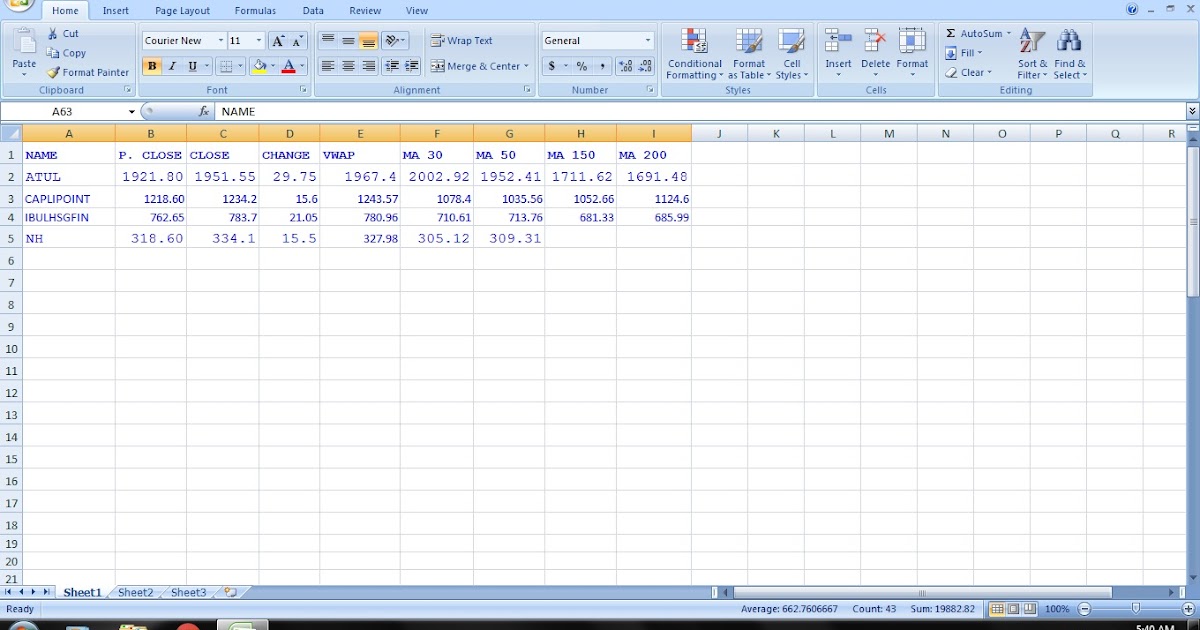1200x630 pixels.
Task: Click the formula bar input
Action: [x=700, y=112]
